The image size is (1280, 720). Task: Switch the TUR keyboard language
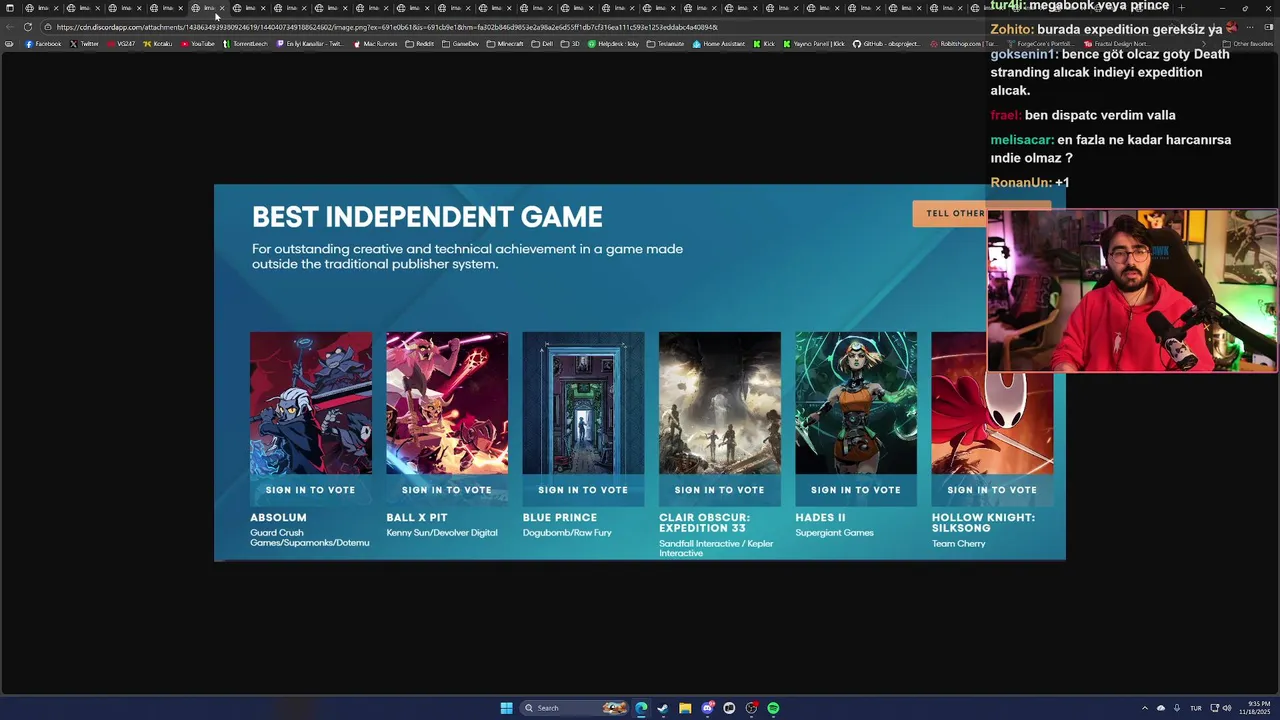click(1195, 708)
